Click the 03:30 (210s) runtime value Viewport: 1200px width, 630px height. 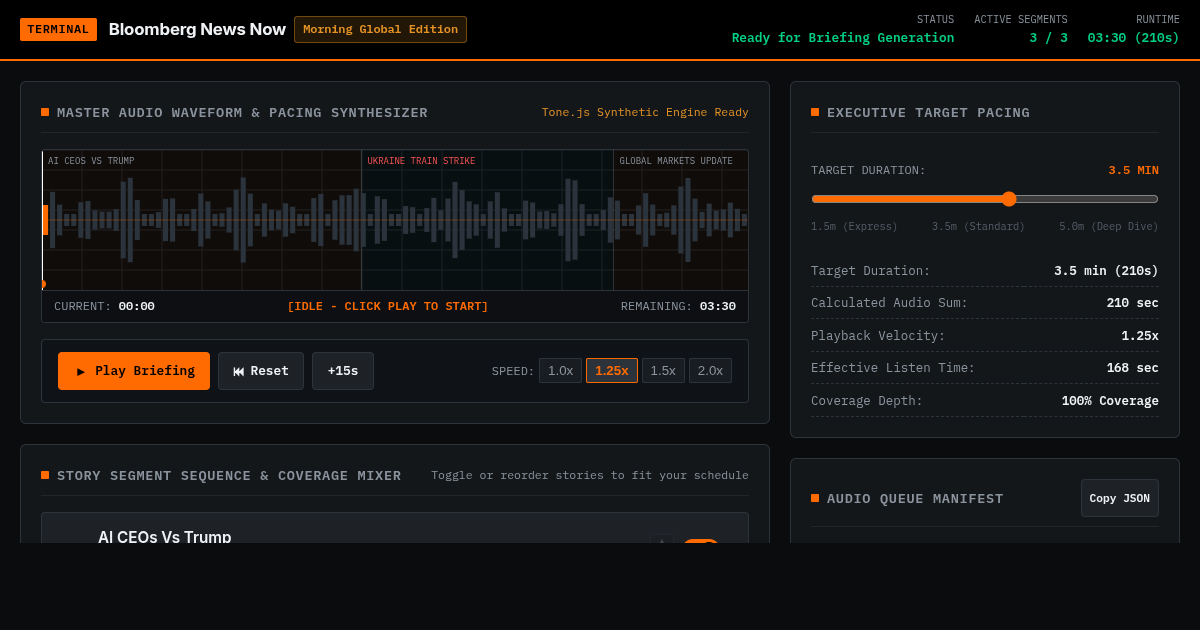pos(1133,38)
